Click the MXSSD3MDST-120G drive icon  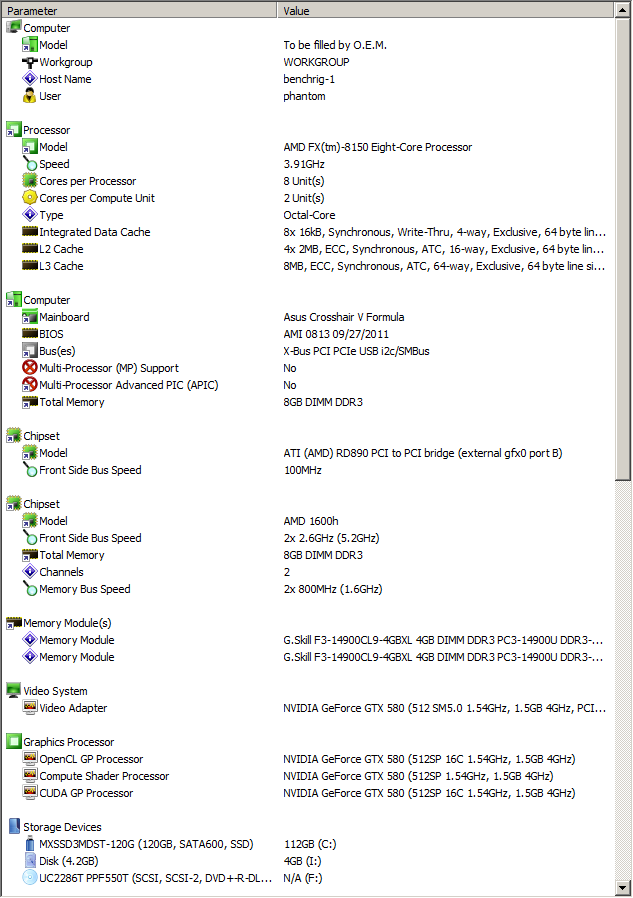tap(30, 844)
